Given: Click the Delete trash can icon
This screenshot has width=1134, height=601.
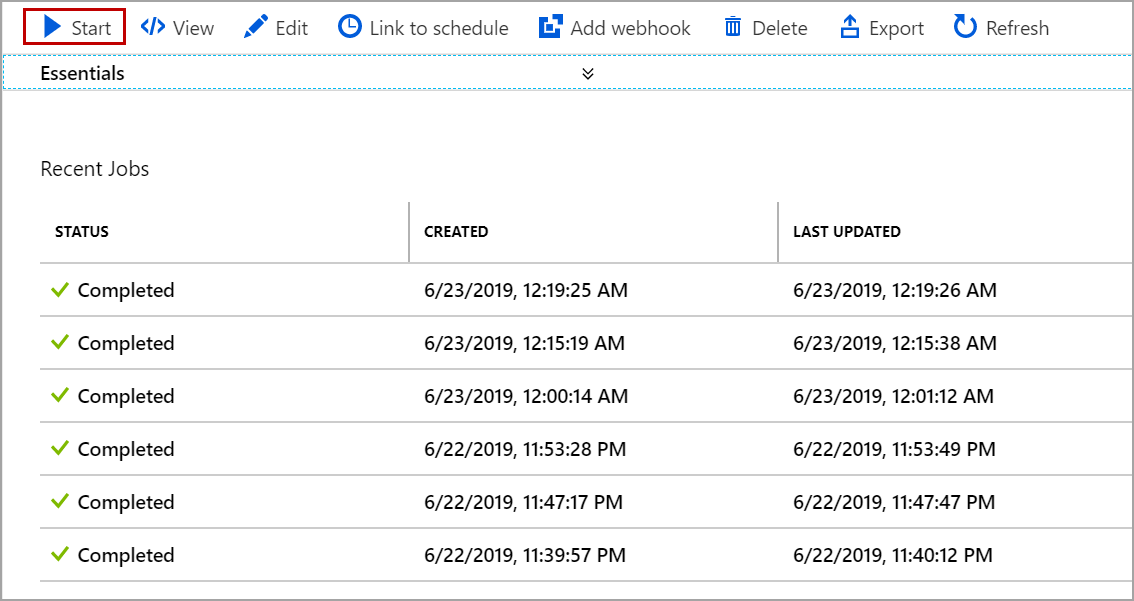Looking at the screenshot, I should coord(733,27).
